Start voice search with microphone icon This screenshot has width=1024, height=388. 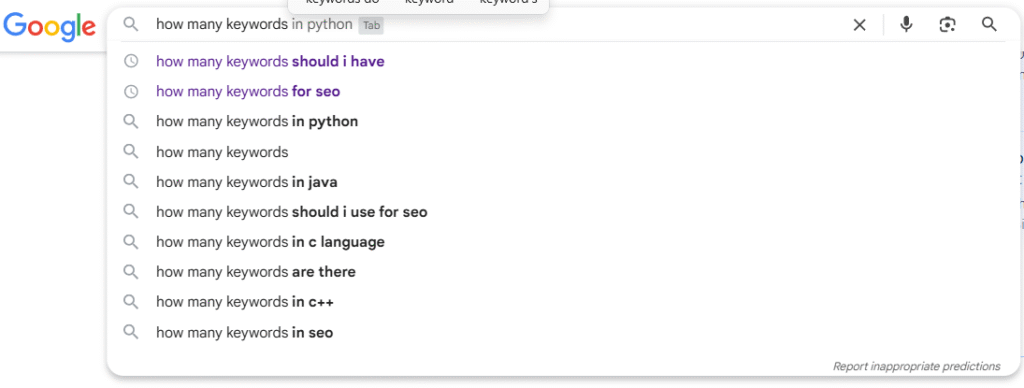pyautogui.click(x=906, y=25)
